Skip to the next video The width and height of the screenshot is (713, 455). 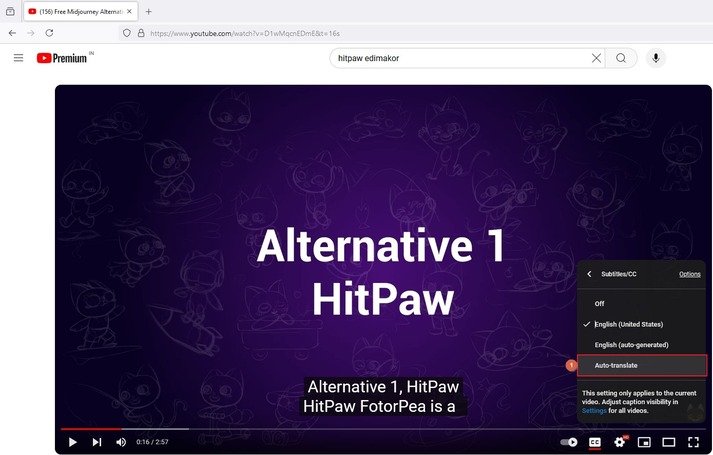pos(96,442)
